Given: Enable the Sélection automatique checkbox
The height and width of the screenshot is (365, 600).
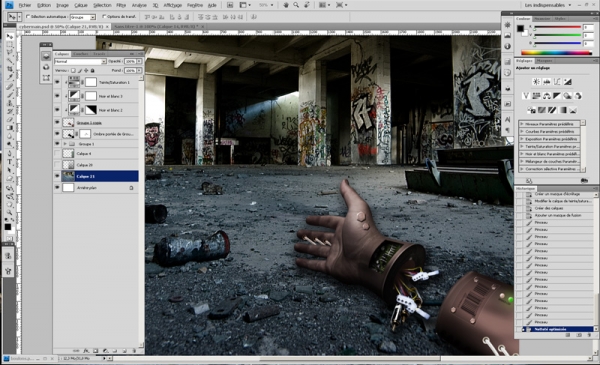Looking at the screenshot, I should click(x=28, y=17).
